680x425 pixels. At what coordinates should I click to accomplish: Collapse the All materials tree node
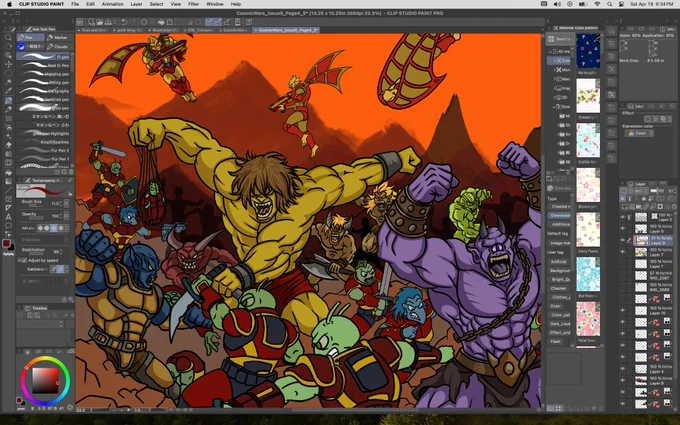551,52
